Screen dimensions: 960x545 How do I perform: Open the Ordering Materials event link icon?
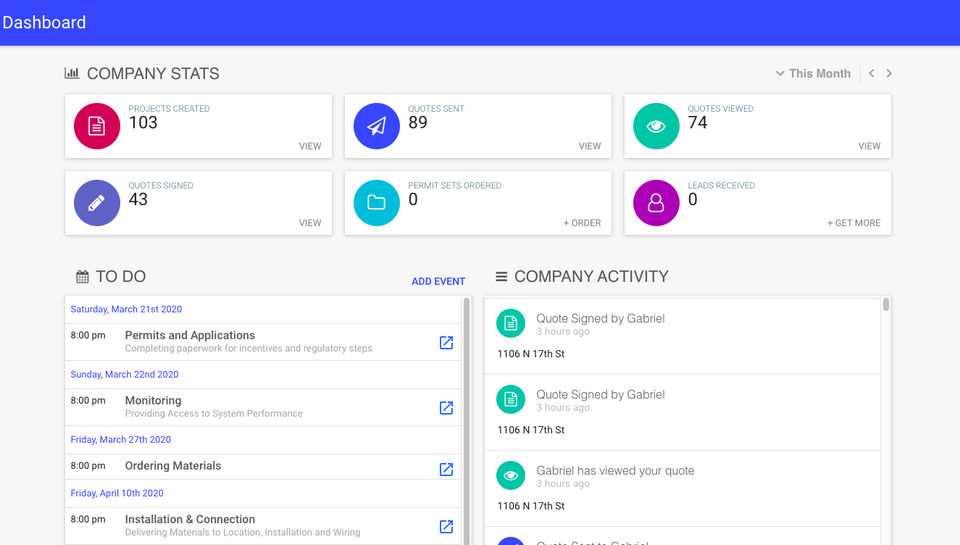coord(446,469)
